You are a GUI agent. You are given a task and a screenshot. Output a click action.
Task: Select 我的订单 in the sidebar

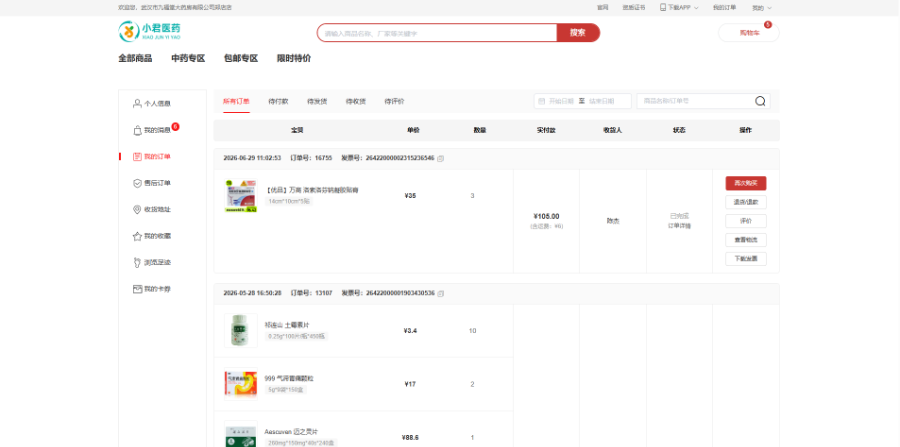[x=152, y=157]
